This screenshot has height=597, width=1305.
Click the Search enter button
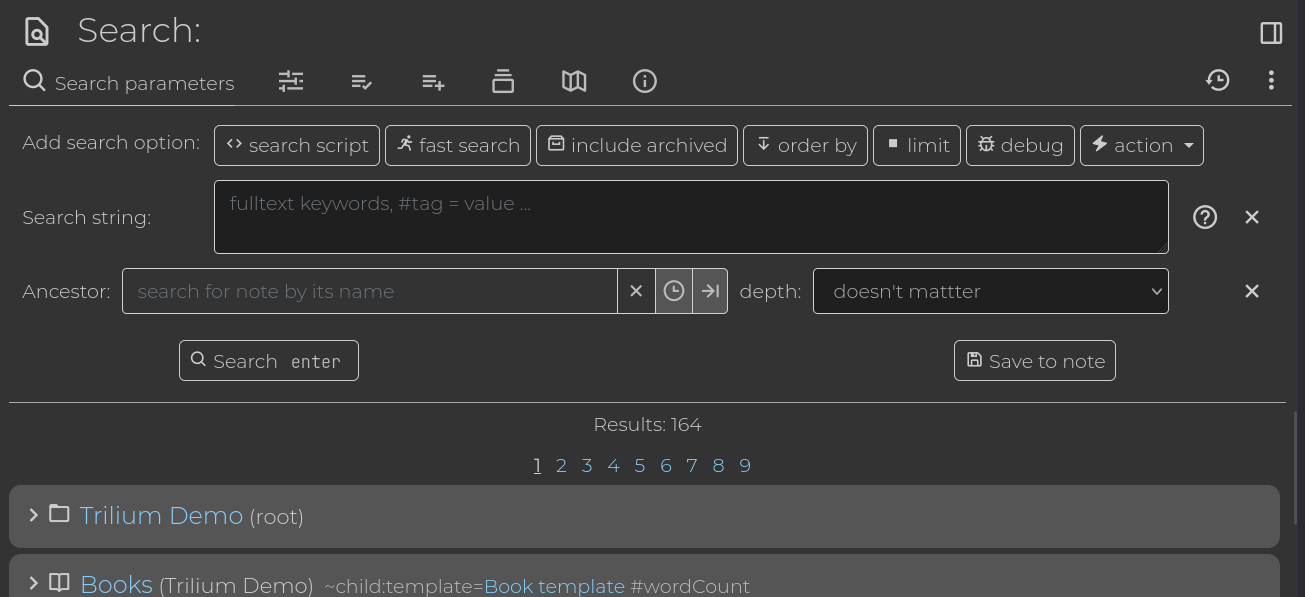269,361
